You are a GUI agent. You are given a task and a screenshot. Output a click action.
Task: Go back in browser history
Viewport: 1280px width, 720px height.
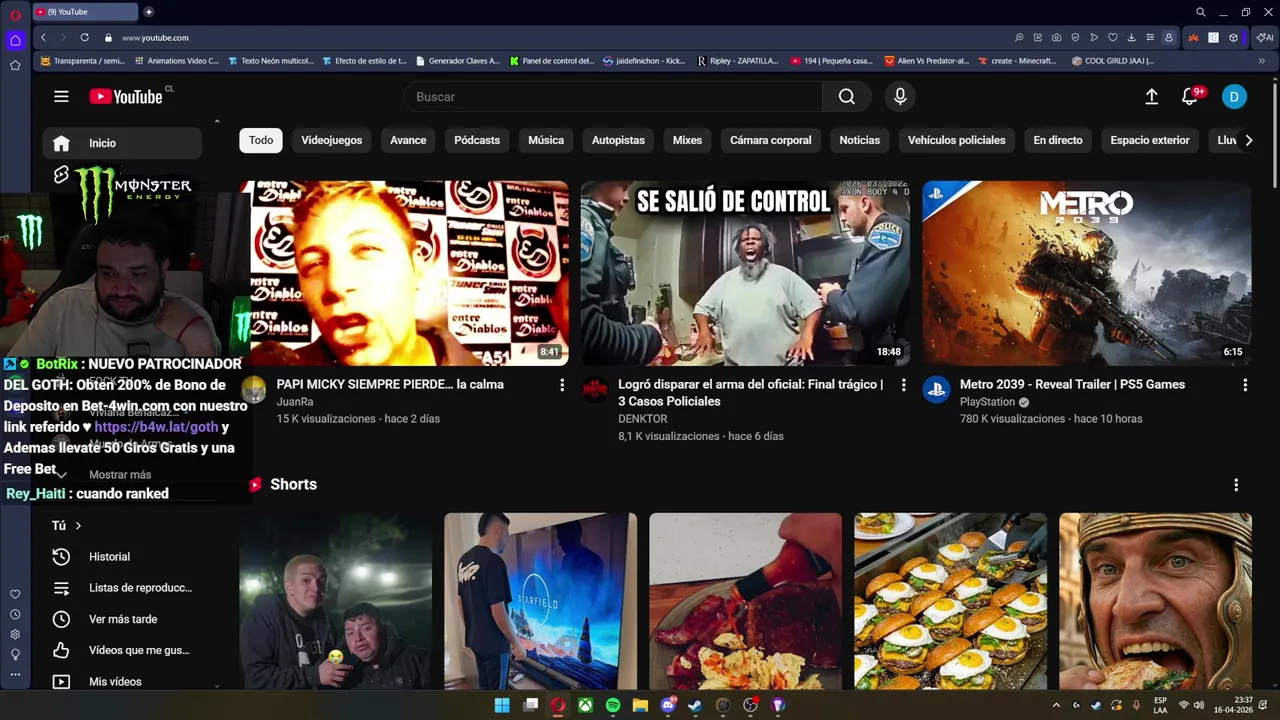(43, 37)
